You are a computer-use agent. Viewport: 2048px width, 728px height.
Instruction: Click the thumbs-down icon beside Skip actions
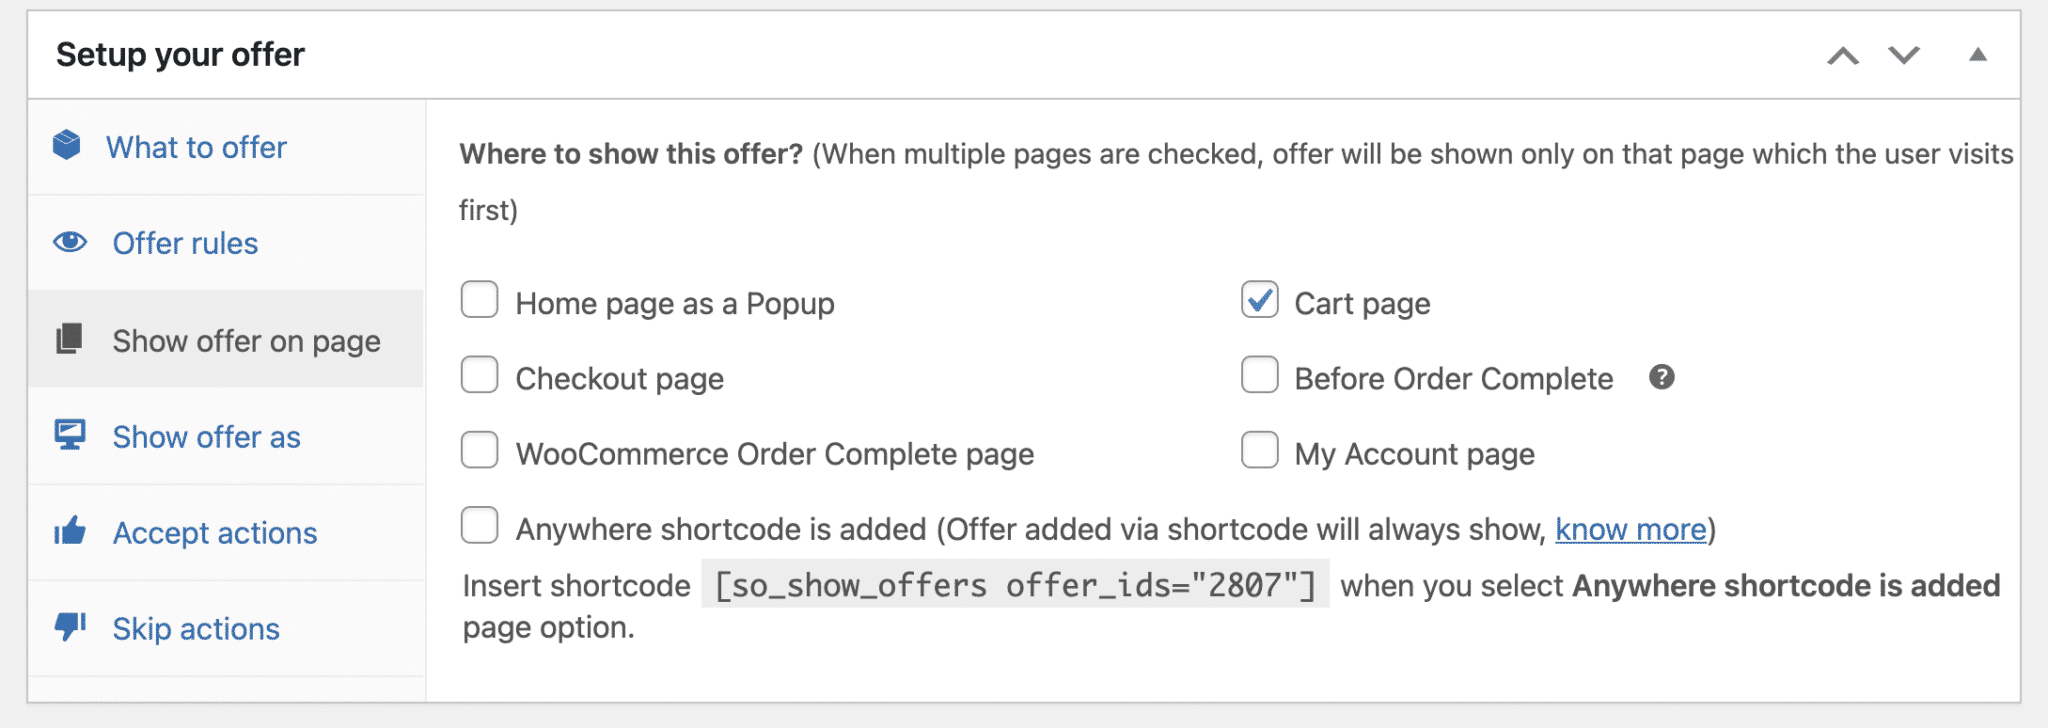pos(70,627)
